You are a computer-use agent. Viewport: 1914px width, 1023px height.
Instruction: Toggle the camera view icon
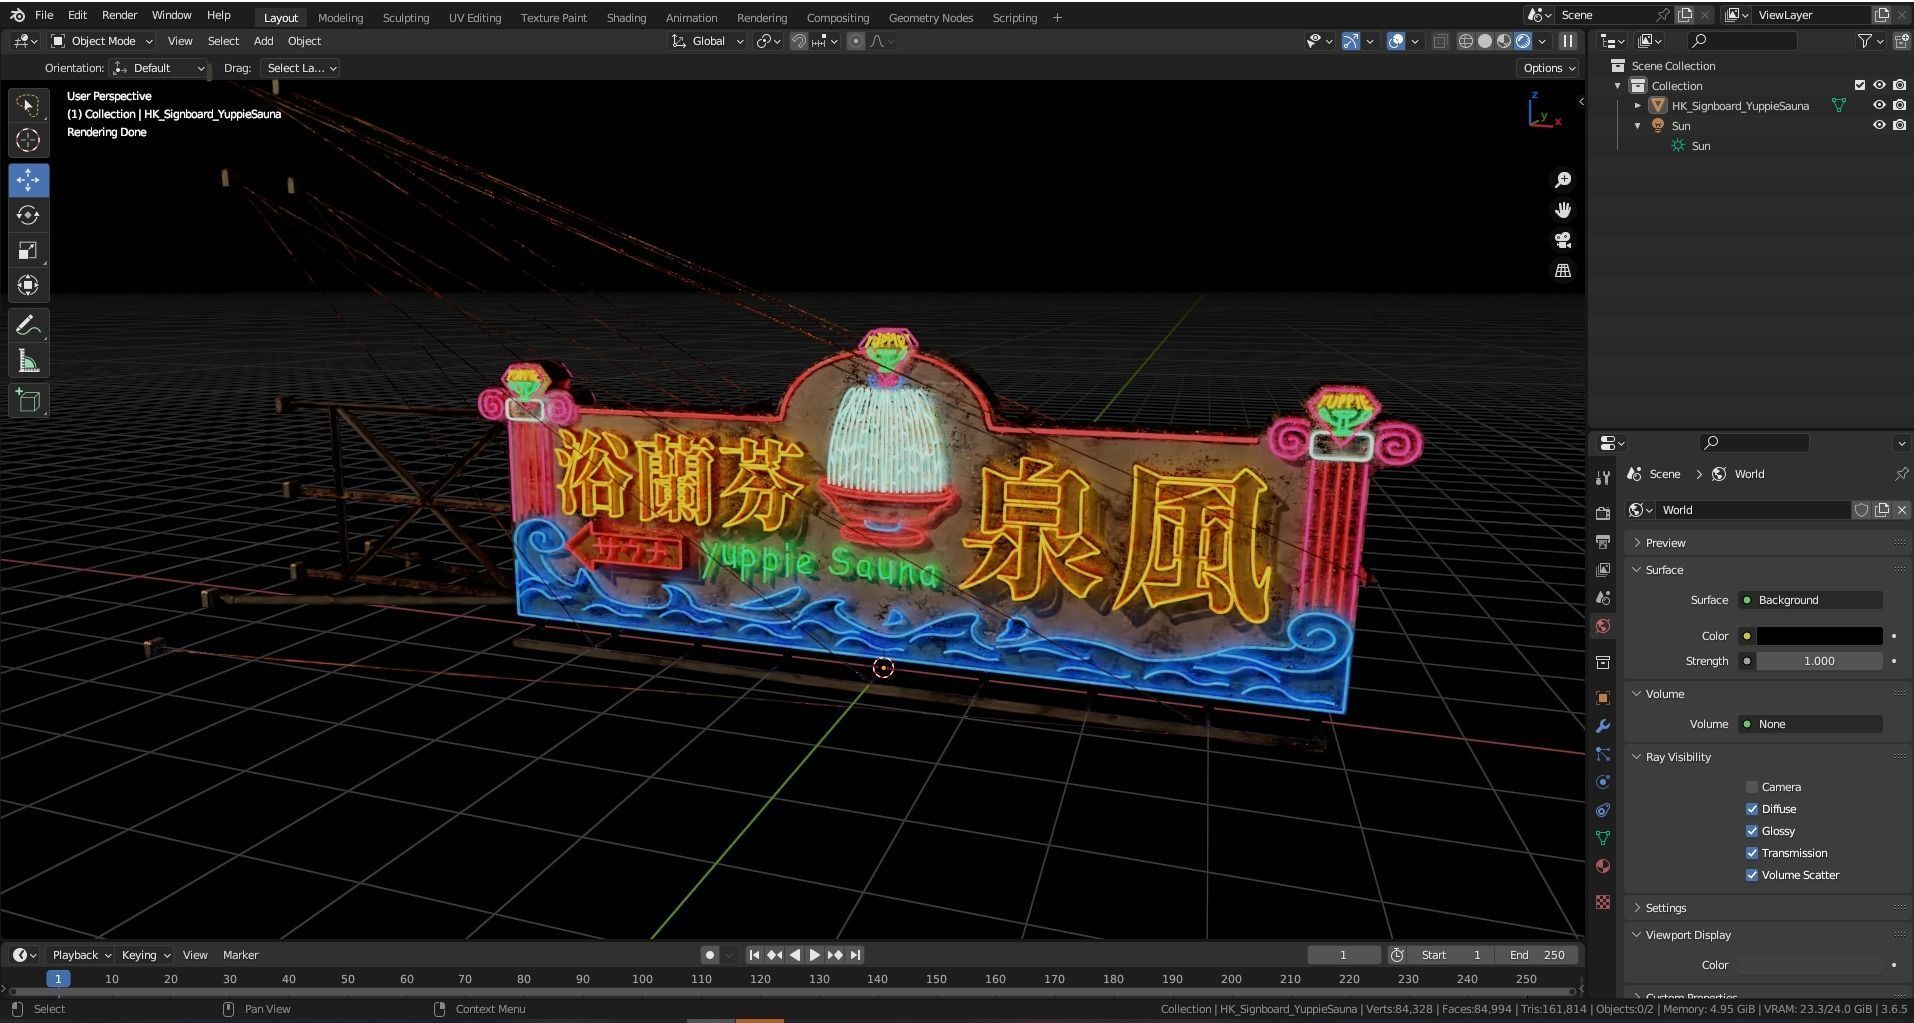[1563, 240]
